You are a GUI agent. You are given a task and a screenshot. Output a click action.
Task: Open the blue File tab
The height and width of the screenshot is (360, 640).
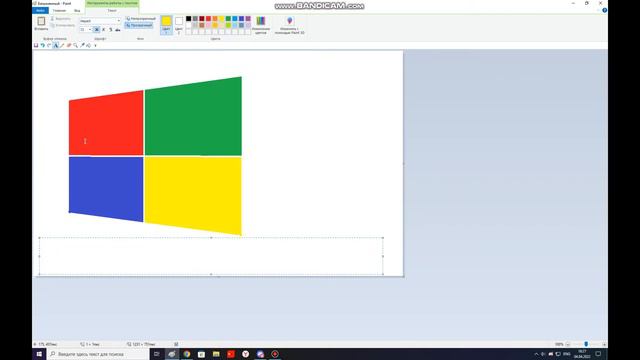pyautogui.click(x=40, y=10)
